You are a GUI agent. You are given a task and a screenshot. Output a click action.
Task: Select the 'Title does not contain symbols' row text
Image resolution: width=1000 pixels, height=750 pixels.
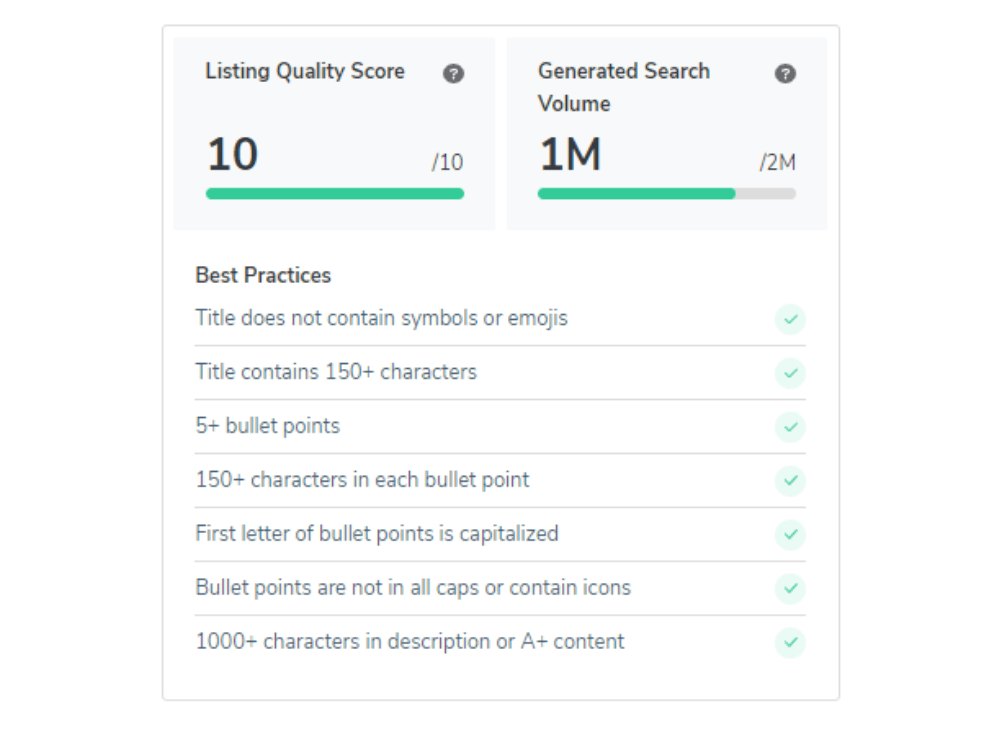(381, 319)
